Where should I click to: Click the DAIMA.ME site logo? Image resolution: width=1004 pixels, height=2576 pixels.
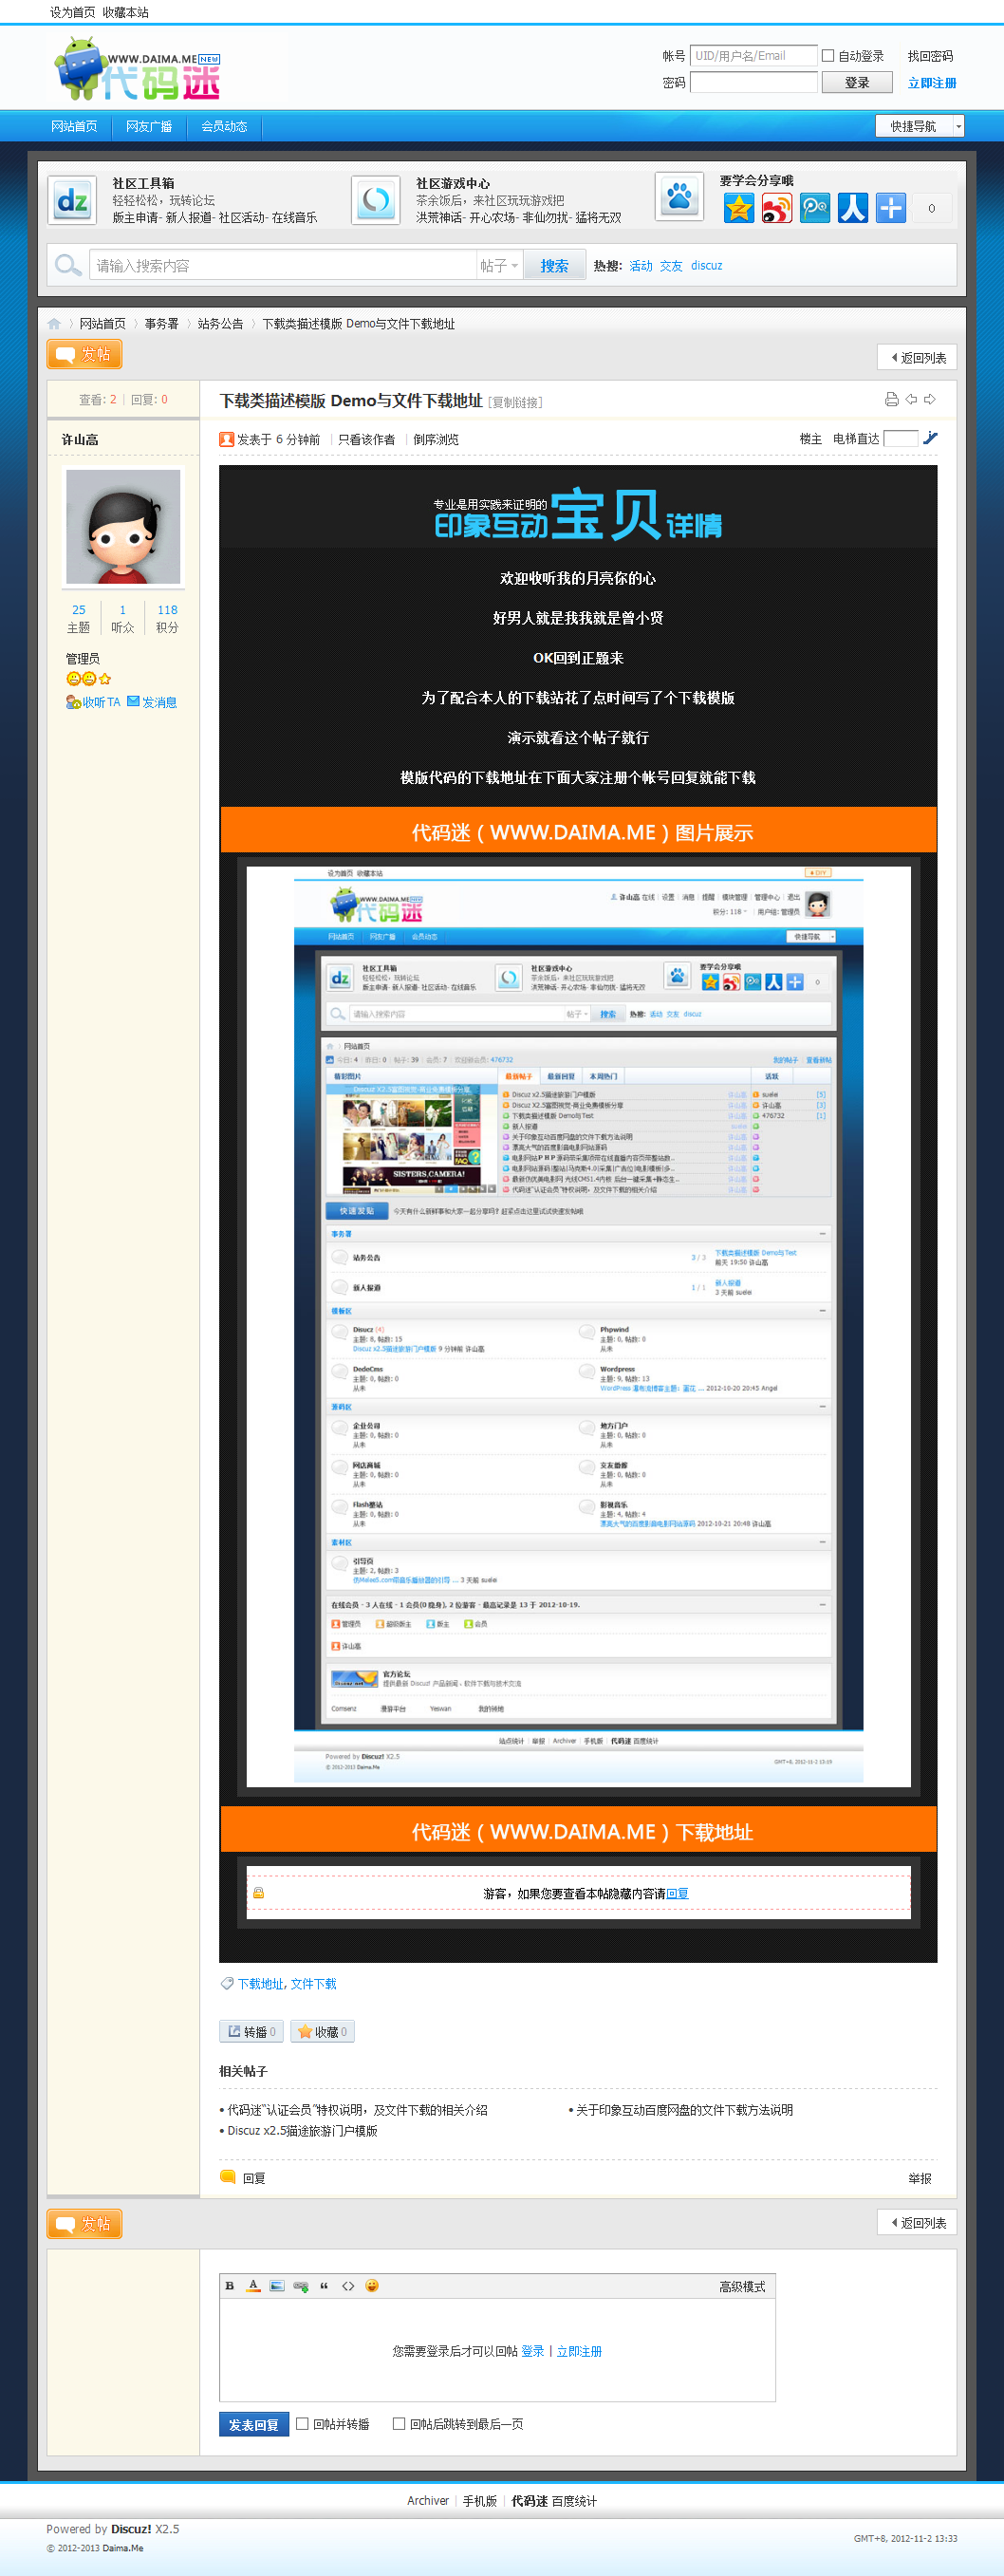pos(137,68)
